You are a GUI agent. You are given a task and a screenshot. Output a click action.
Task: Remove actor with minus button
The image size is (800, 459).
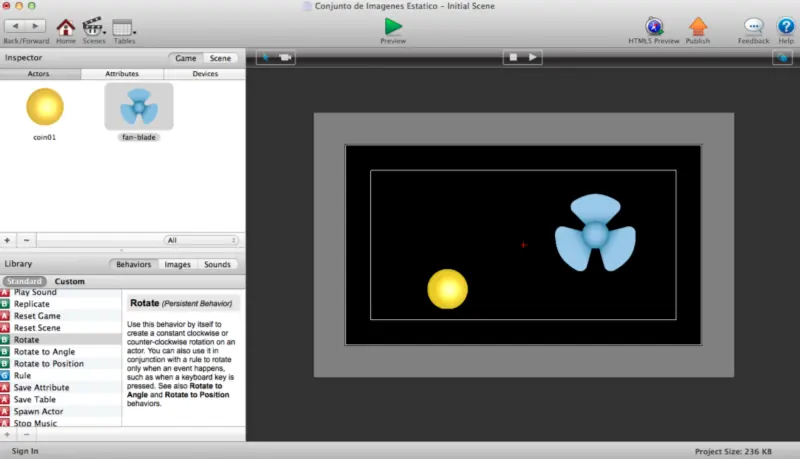pyautogui.click(x=27, y=240)
